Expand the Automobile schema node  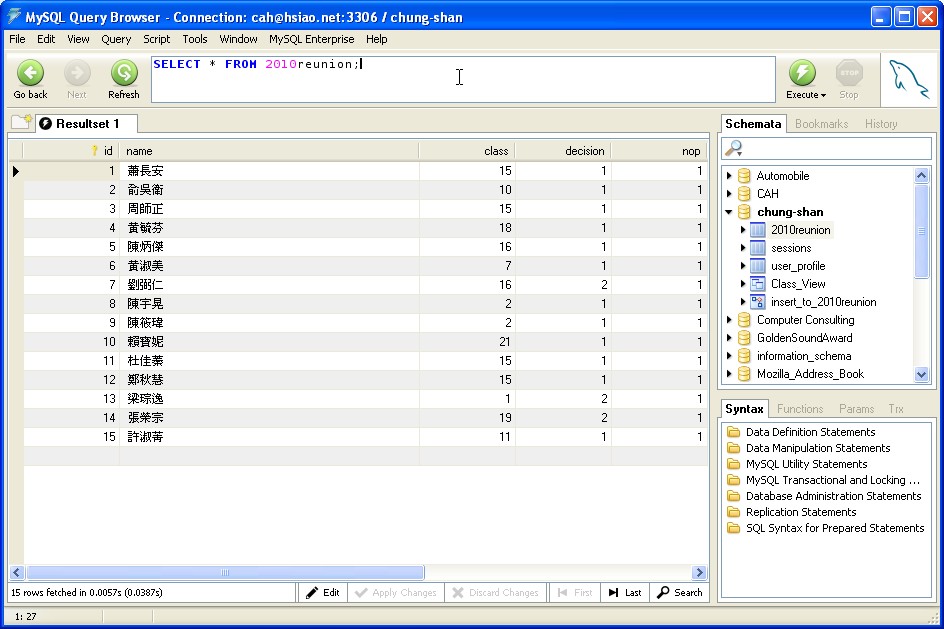729,176
